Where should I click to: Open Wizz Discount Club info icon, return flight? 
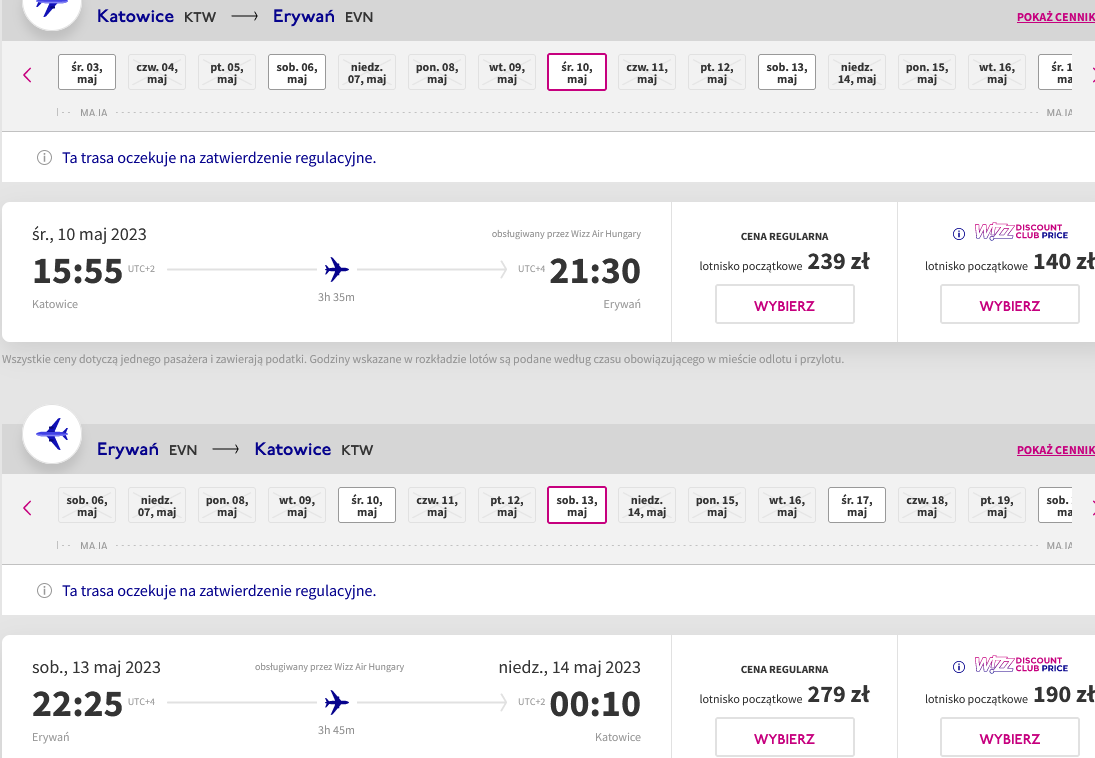(x=959, y=667)
